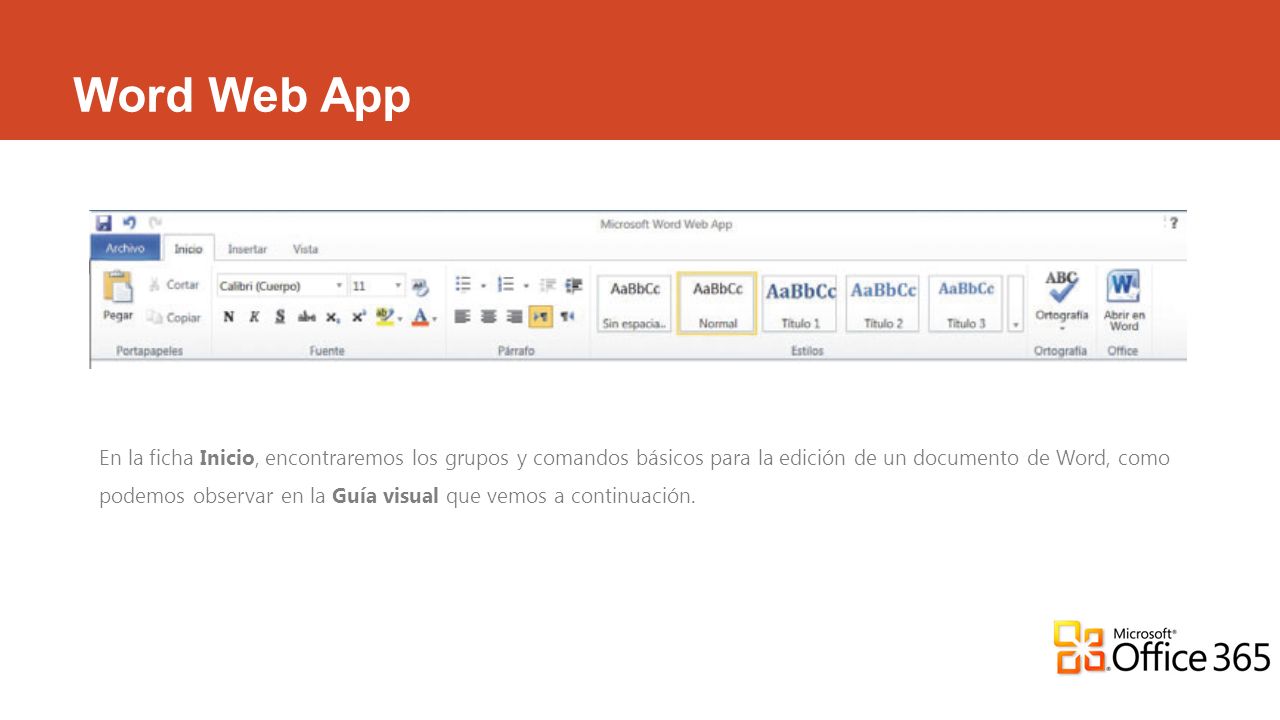Center align the text
This screenshot has height=720, width=1280.
(488, 316)
